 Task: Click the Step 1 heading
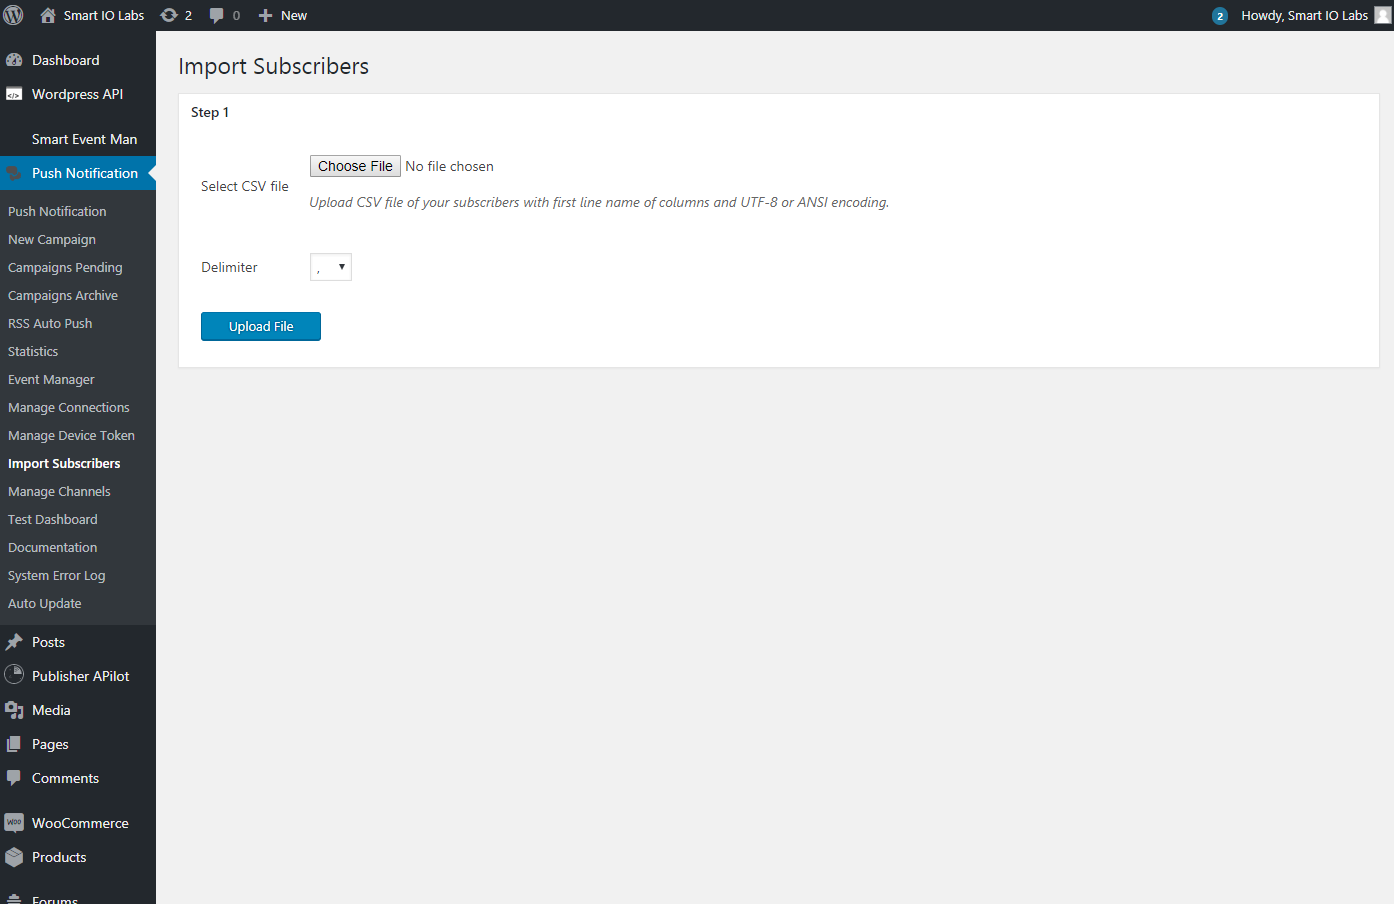(x=210, y=112)
